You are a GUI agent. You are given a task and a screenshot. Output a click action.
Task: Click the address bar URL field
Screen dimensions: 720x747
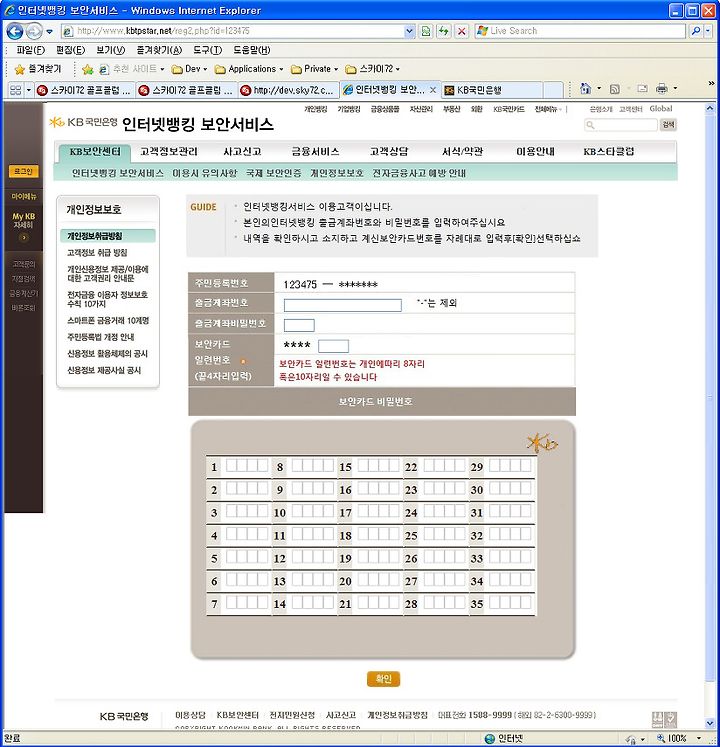coord(233,31)
